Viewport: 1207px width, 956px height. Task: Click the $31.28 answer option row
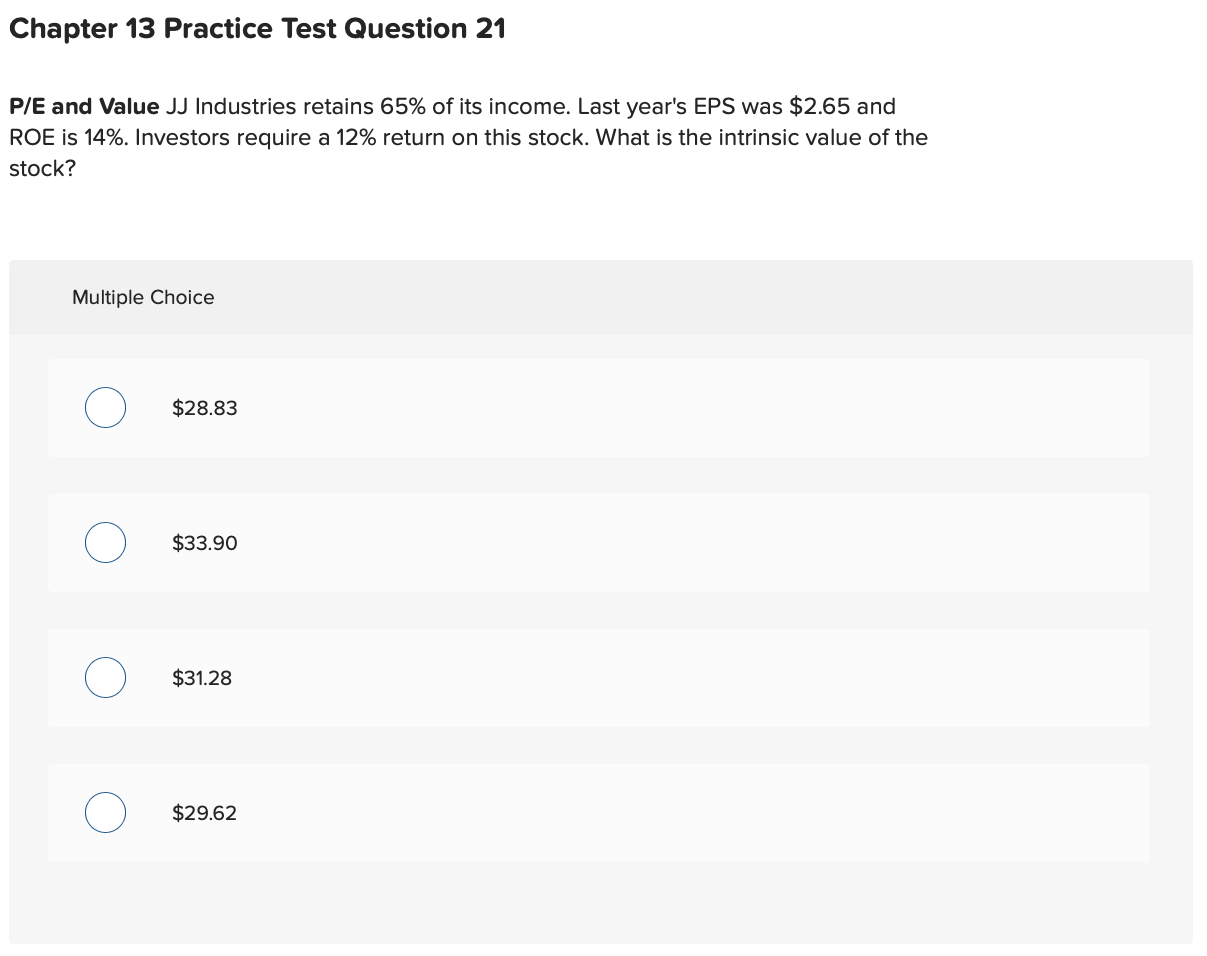(600, 677)
